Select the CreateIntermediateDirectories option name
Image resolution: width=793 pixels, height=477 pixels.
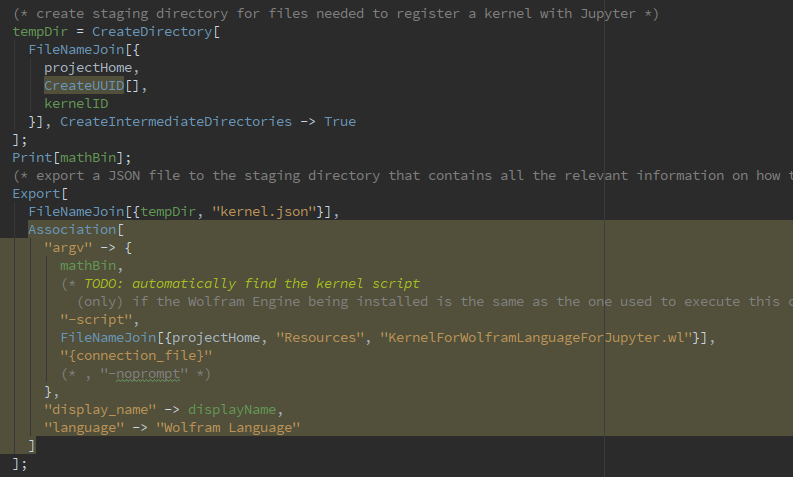[175, 121]
